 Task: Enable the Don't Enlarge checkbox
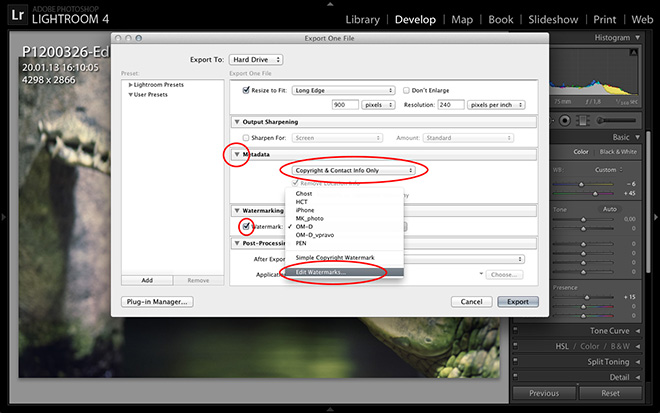click(406, 90)
